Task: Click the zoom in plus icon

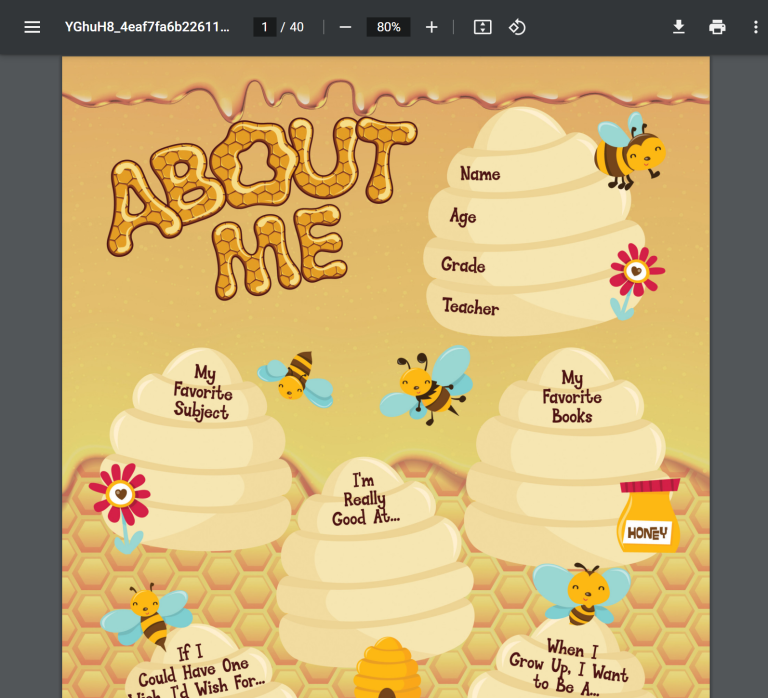Action: (x=431, y=27)
